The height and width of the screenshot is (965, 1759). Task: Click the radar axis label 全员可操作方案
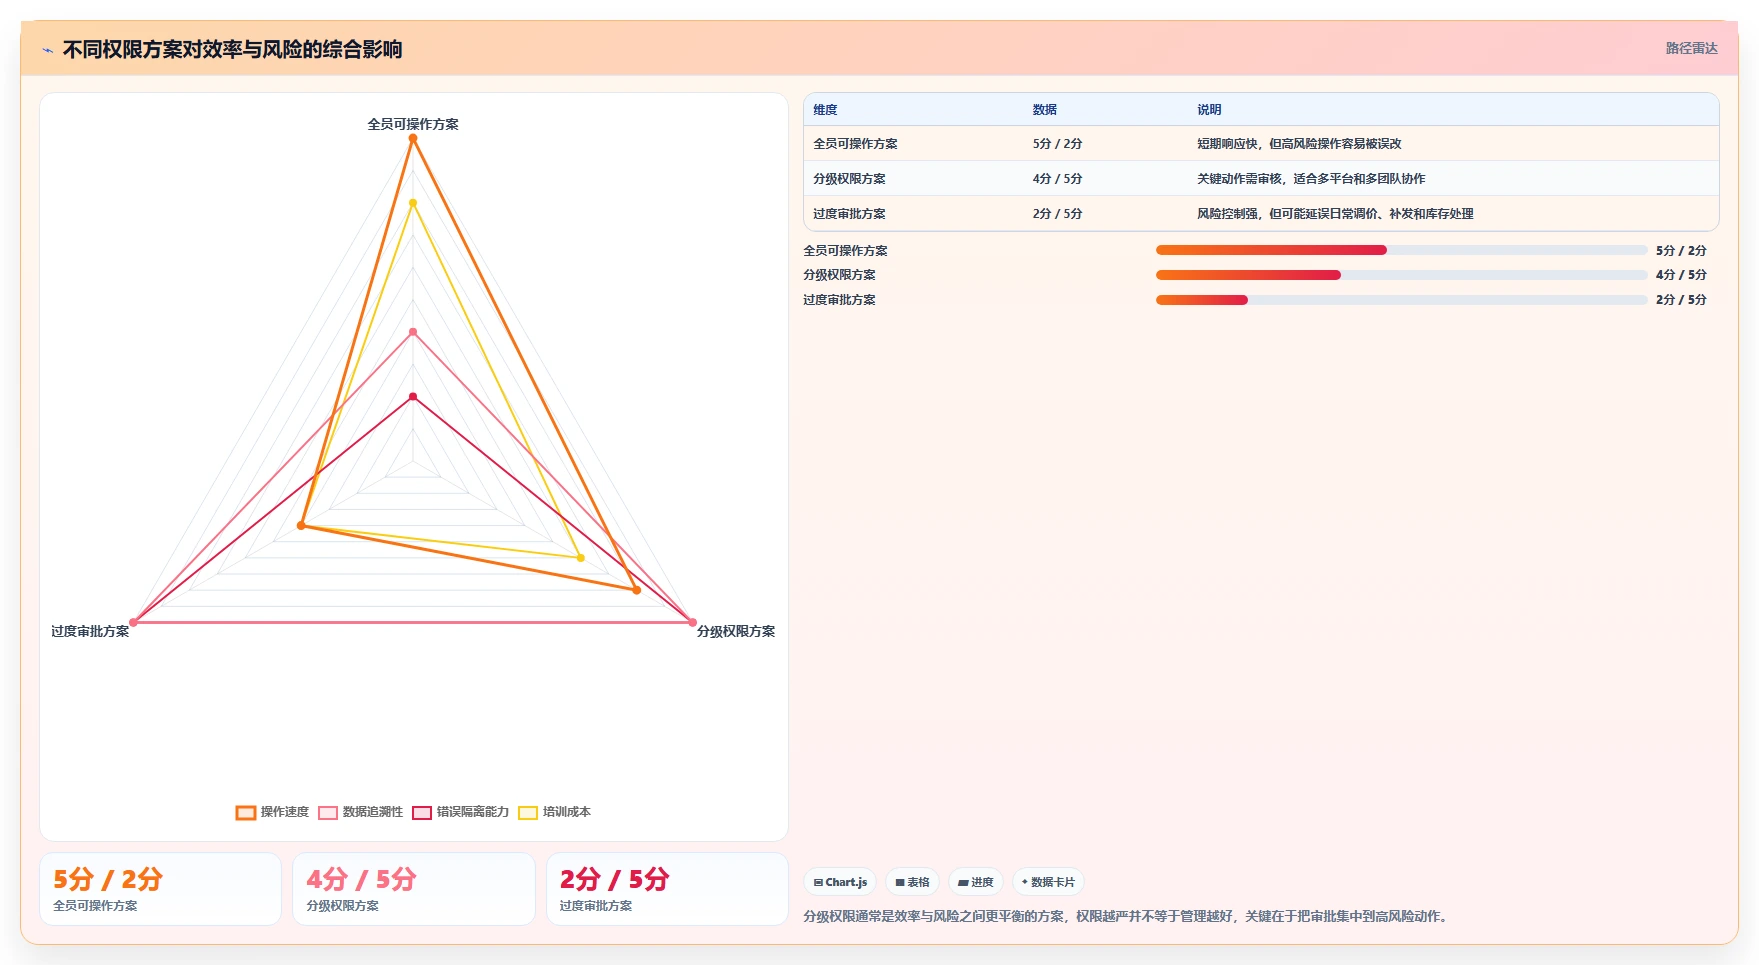click(413, 124)
